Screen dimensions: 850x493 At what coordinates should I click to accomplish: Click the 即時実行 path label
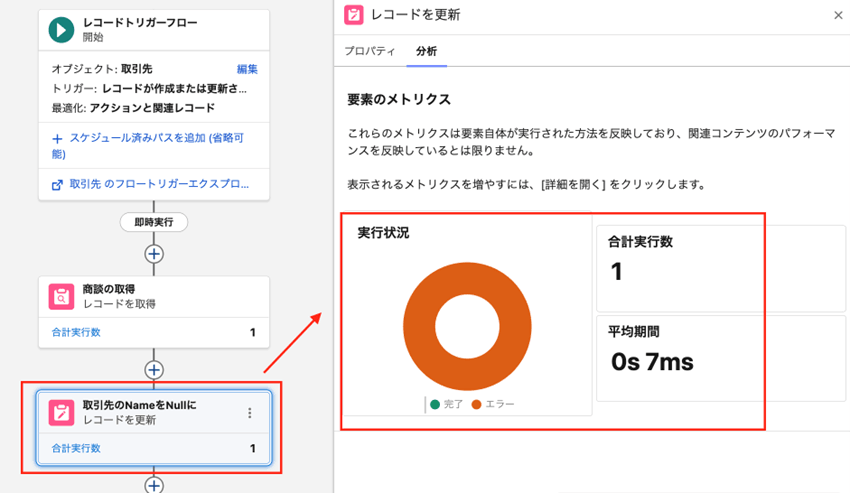[x=154, y=221]
